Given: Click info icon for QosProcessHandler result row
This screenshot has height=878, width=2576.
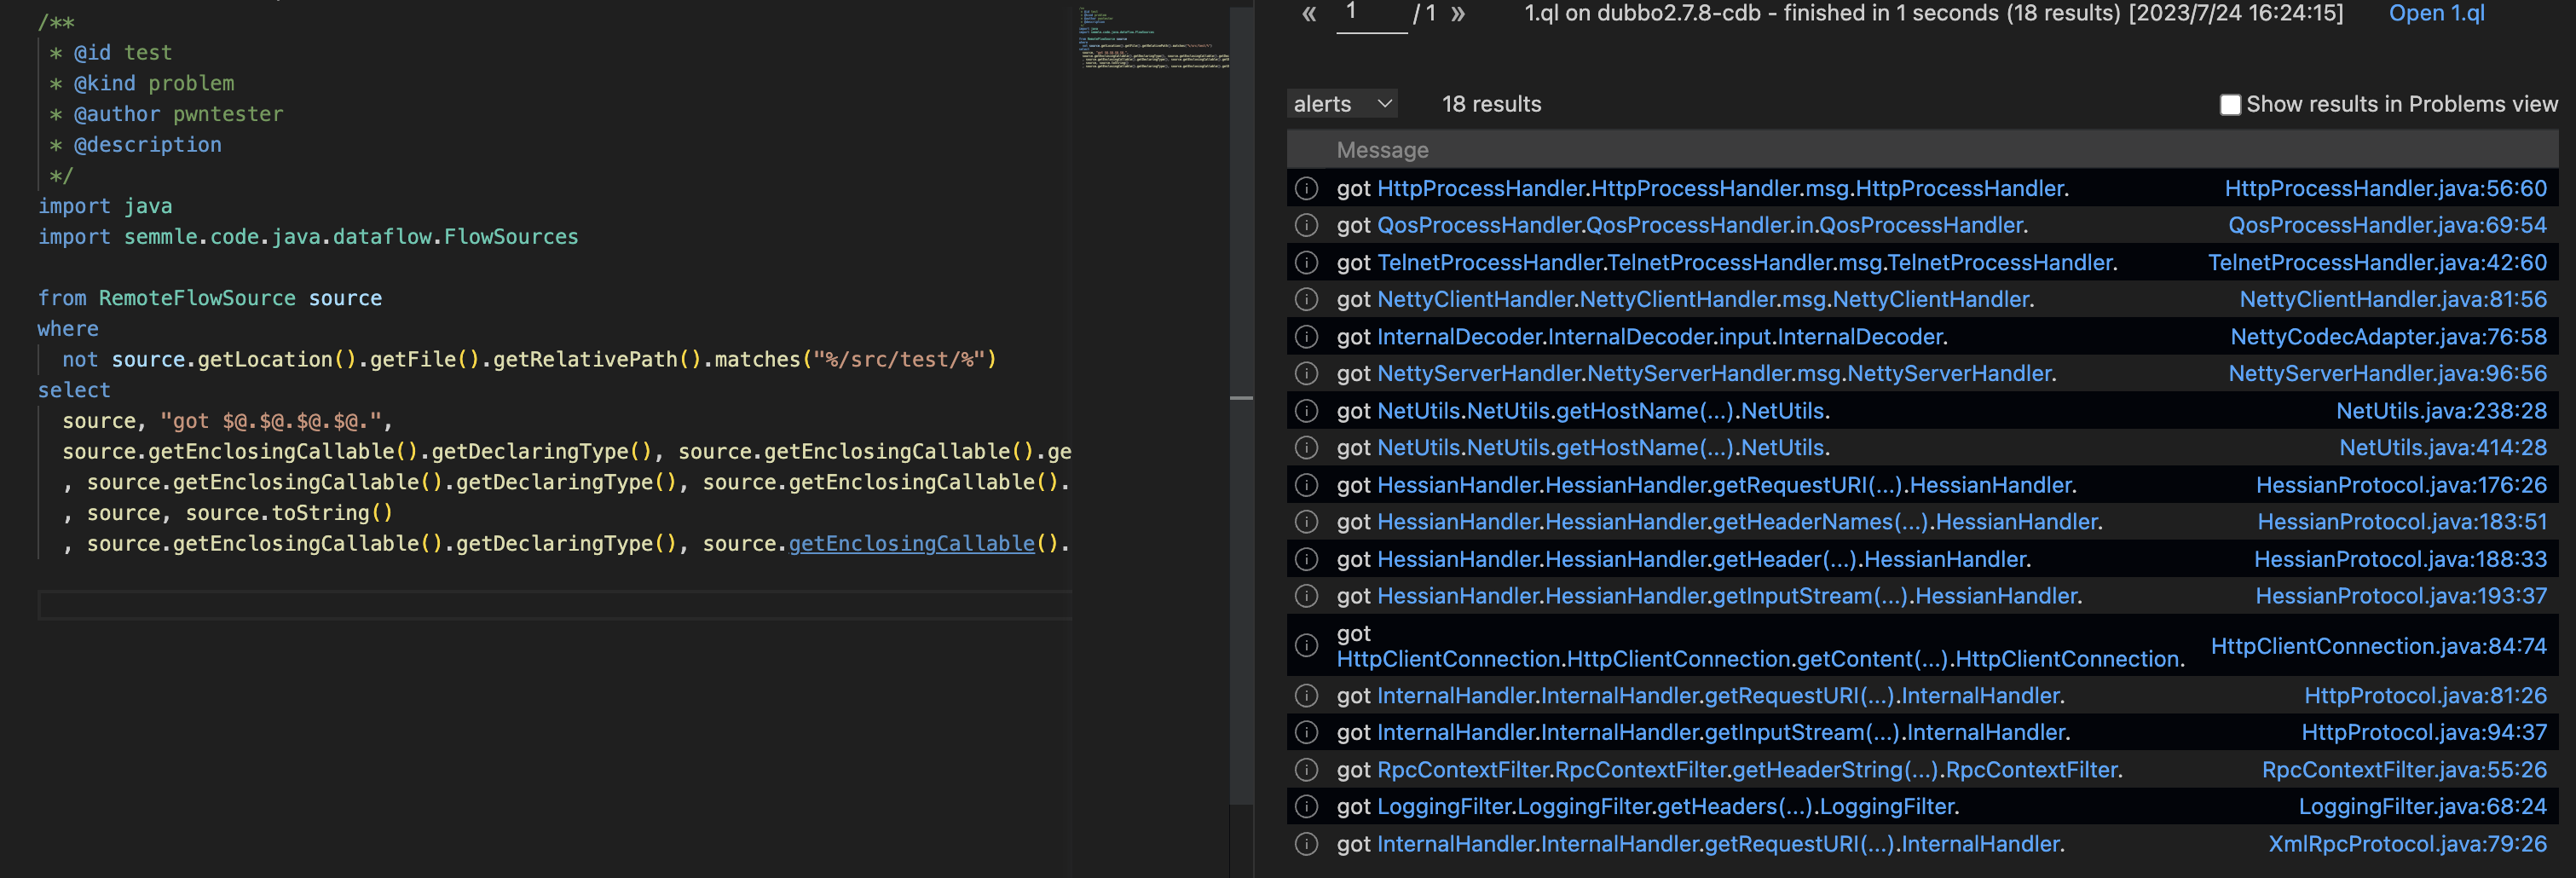Looking at the screenshot, I should [x=1306, y=225].
